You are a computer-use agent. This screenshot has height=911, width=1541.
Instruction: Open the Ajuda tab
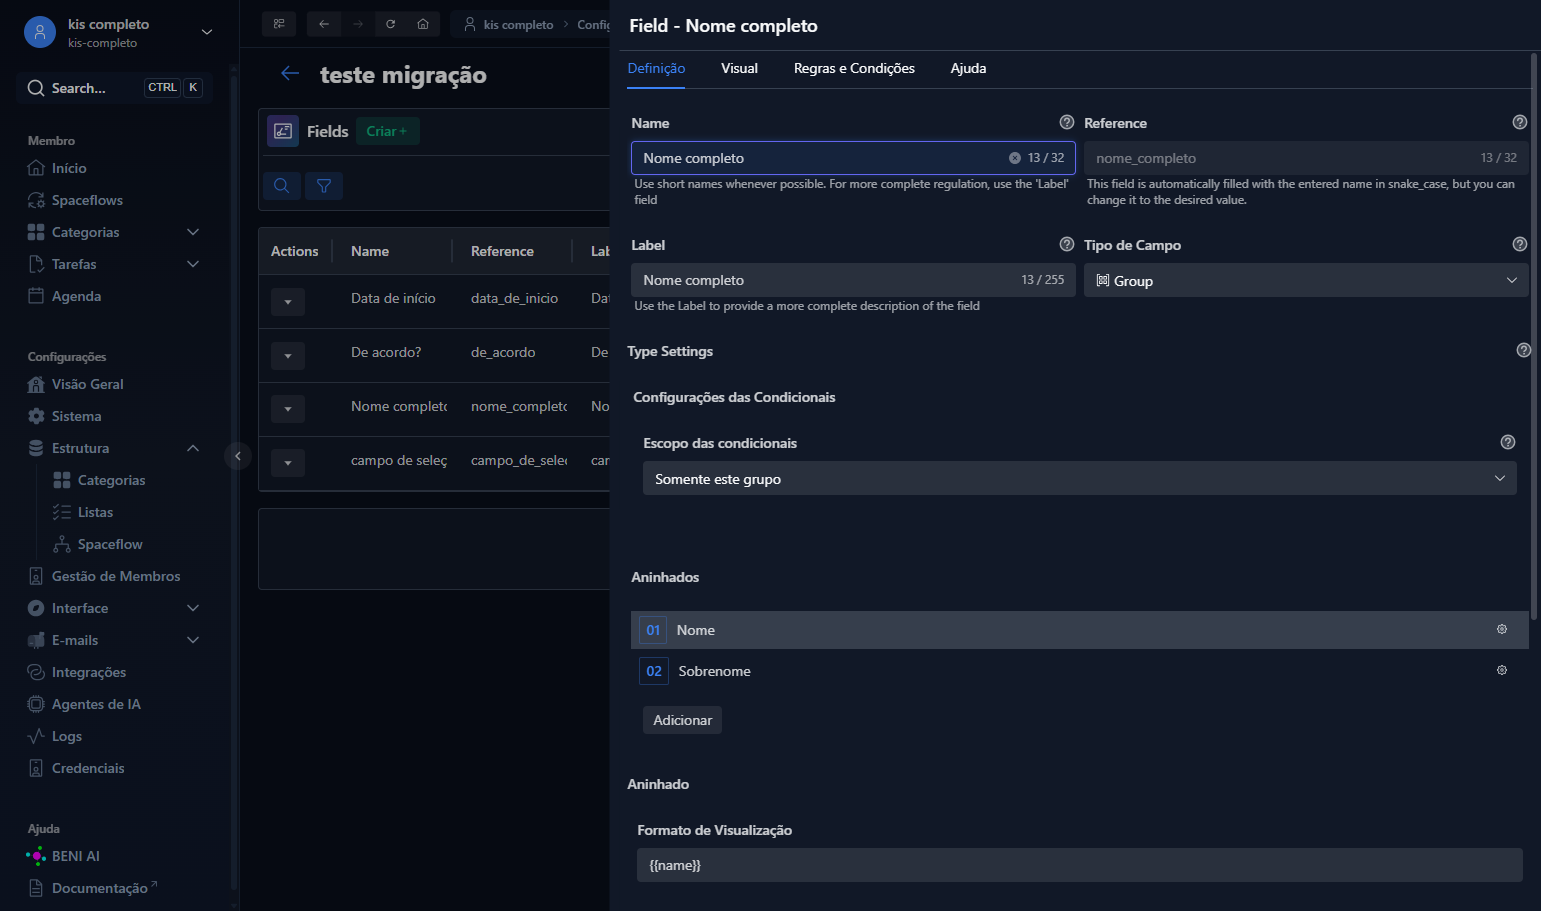[x=968, y=68]
